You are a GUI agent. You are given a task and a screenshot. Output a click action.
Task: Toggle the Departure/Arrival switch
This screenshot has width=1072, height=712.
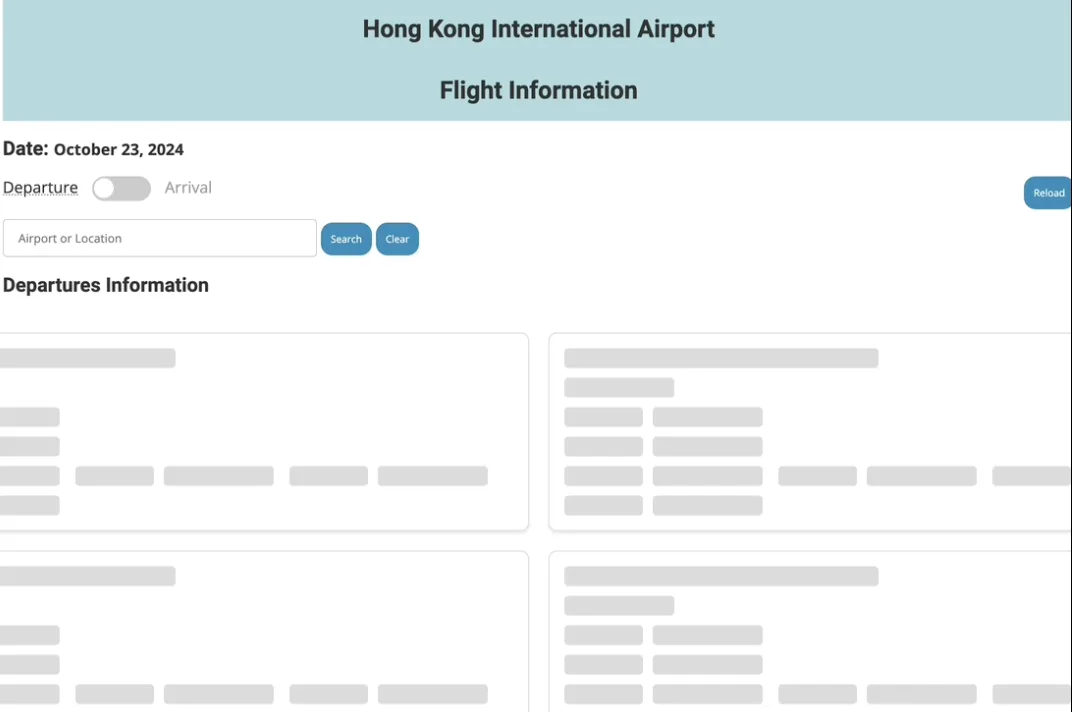pyautogui.click(x=122, y=189)
